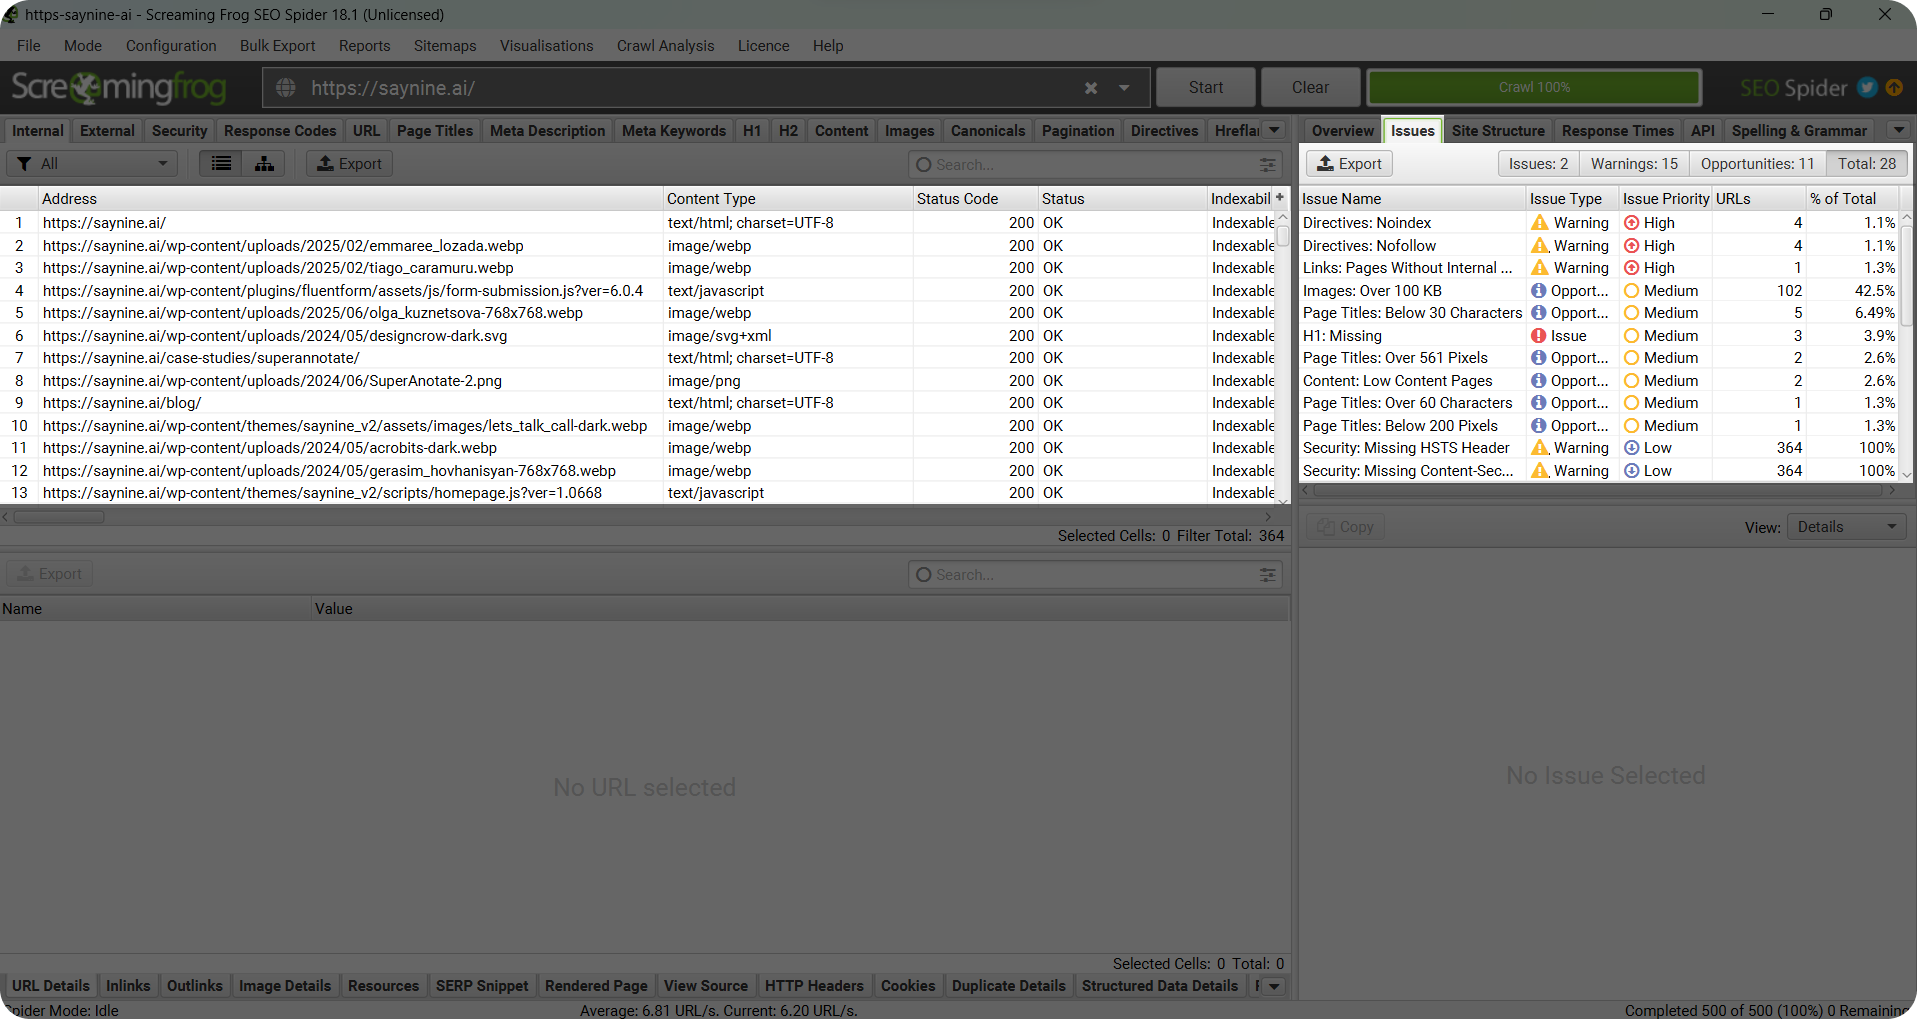This screenshot has width=1917, height=1019.
Task: Select the SERP Snippet bottom tab
Action: [x=482, y=986]
